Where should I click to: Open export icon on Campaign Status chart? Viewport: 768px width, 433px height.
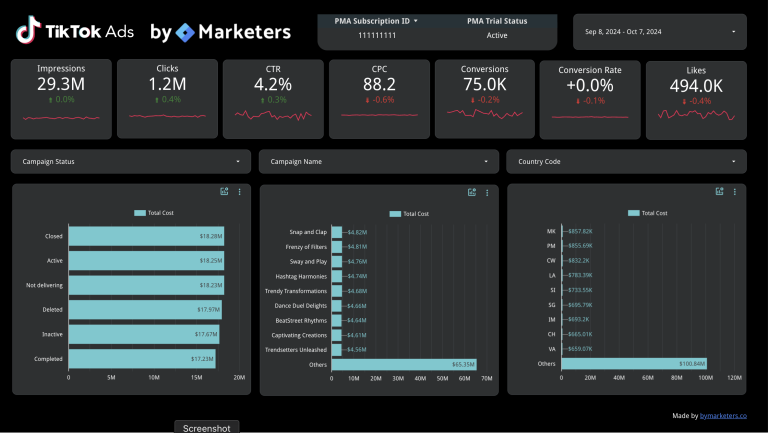click(x=225, y=192)
